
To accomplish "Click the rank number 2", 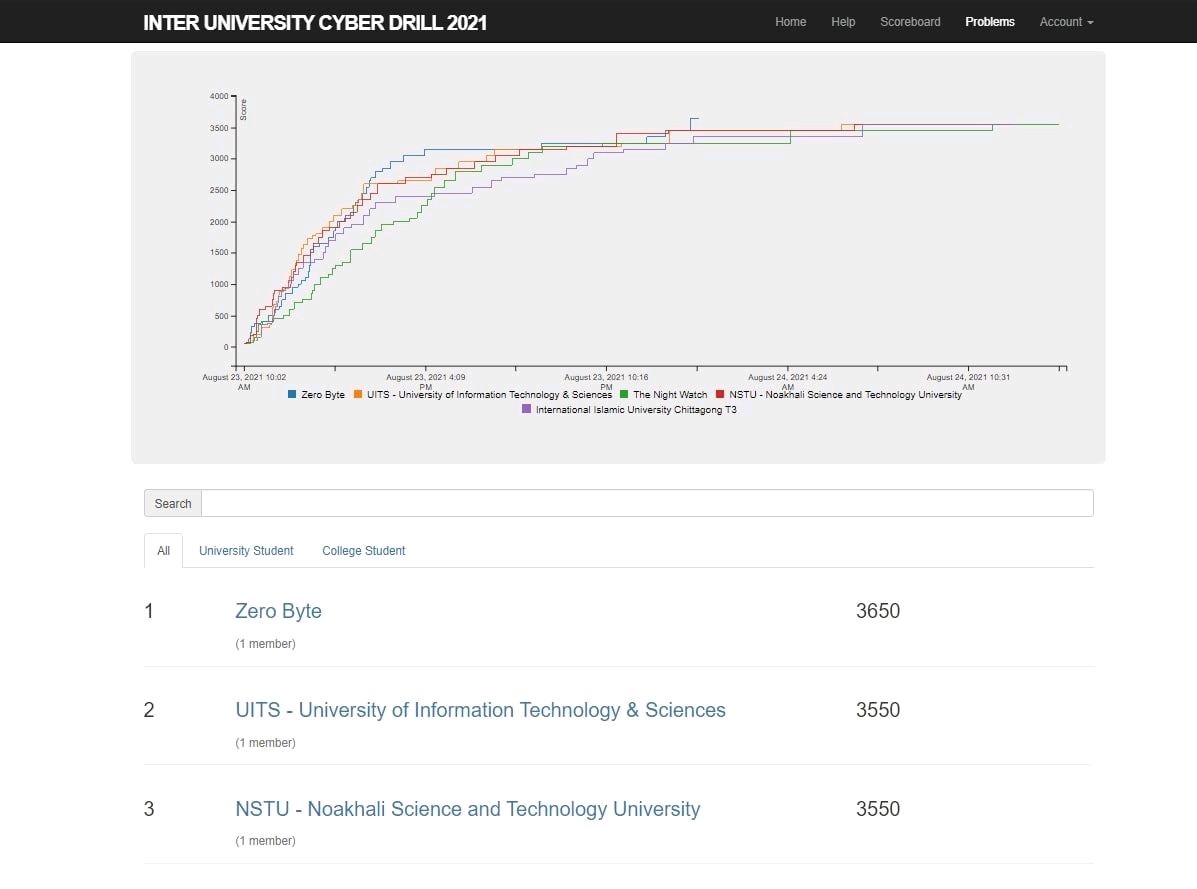I will (149, 710).
